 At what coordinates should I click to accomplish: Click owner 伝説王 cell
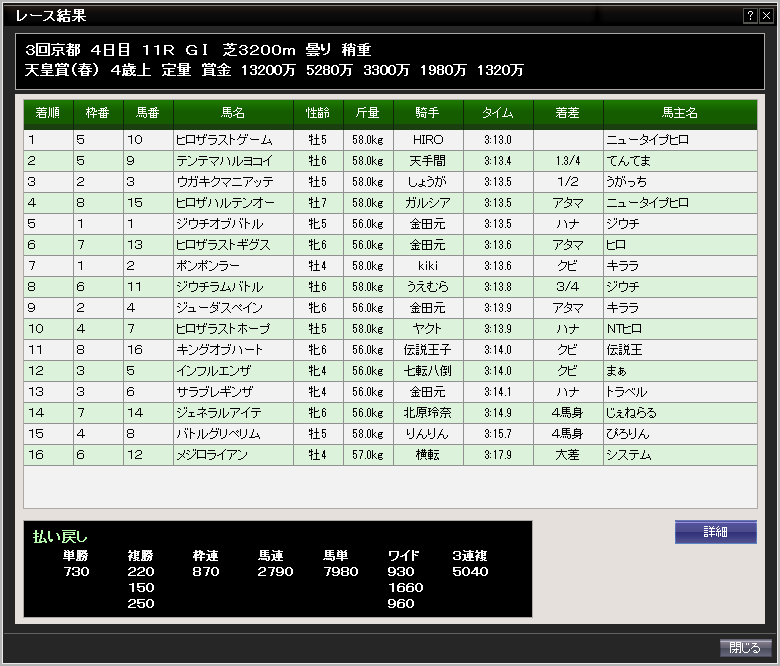click(x=680, y=350)
